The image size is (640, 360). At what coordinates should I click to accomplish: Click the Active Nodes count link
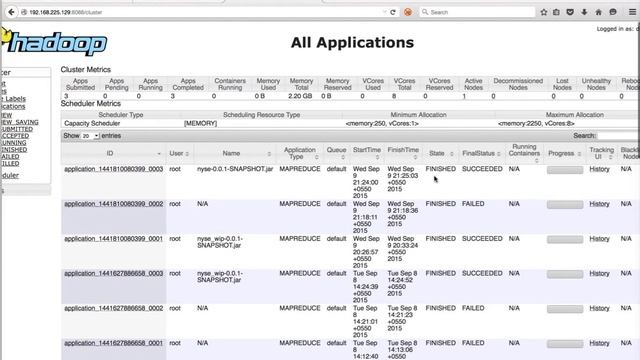click(x=464, y=96)
